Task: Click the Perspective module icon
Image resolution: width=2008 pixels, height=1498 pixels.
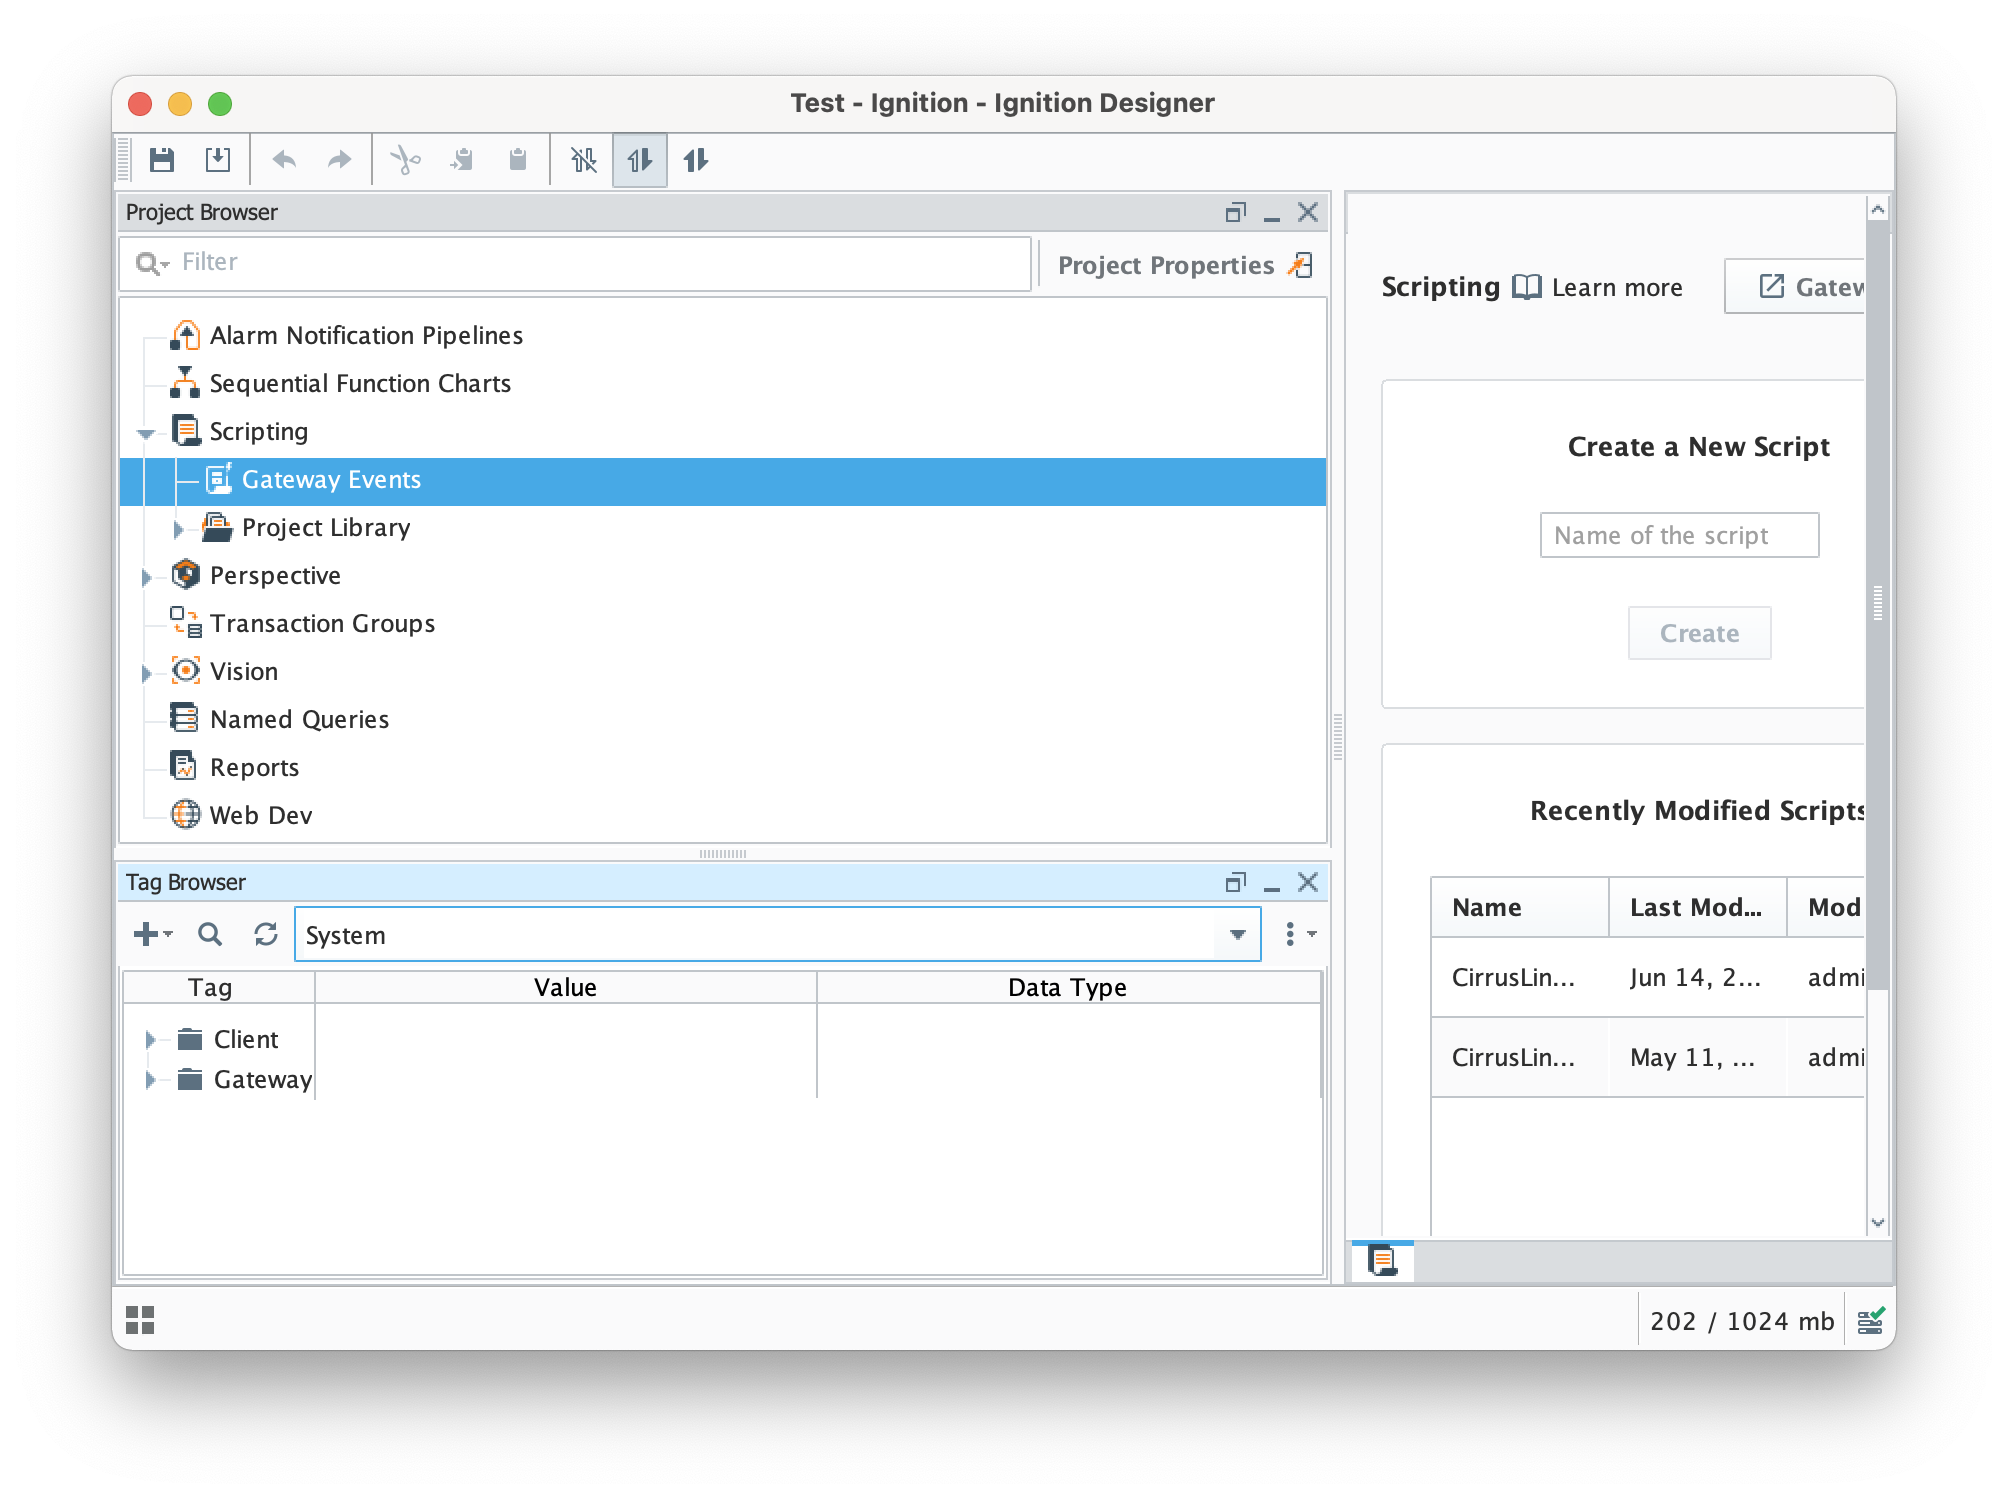Action: click(x=186, y=575)
